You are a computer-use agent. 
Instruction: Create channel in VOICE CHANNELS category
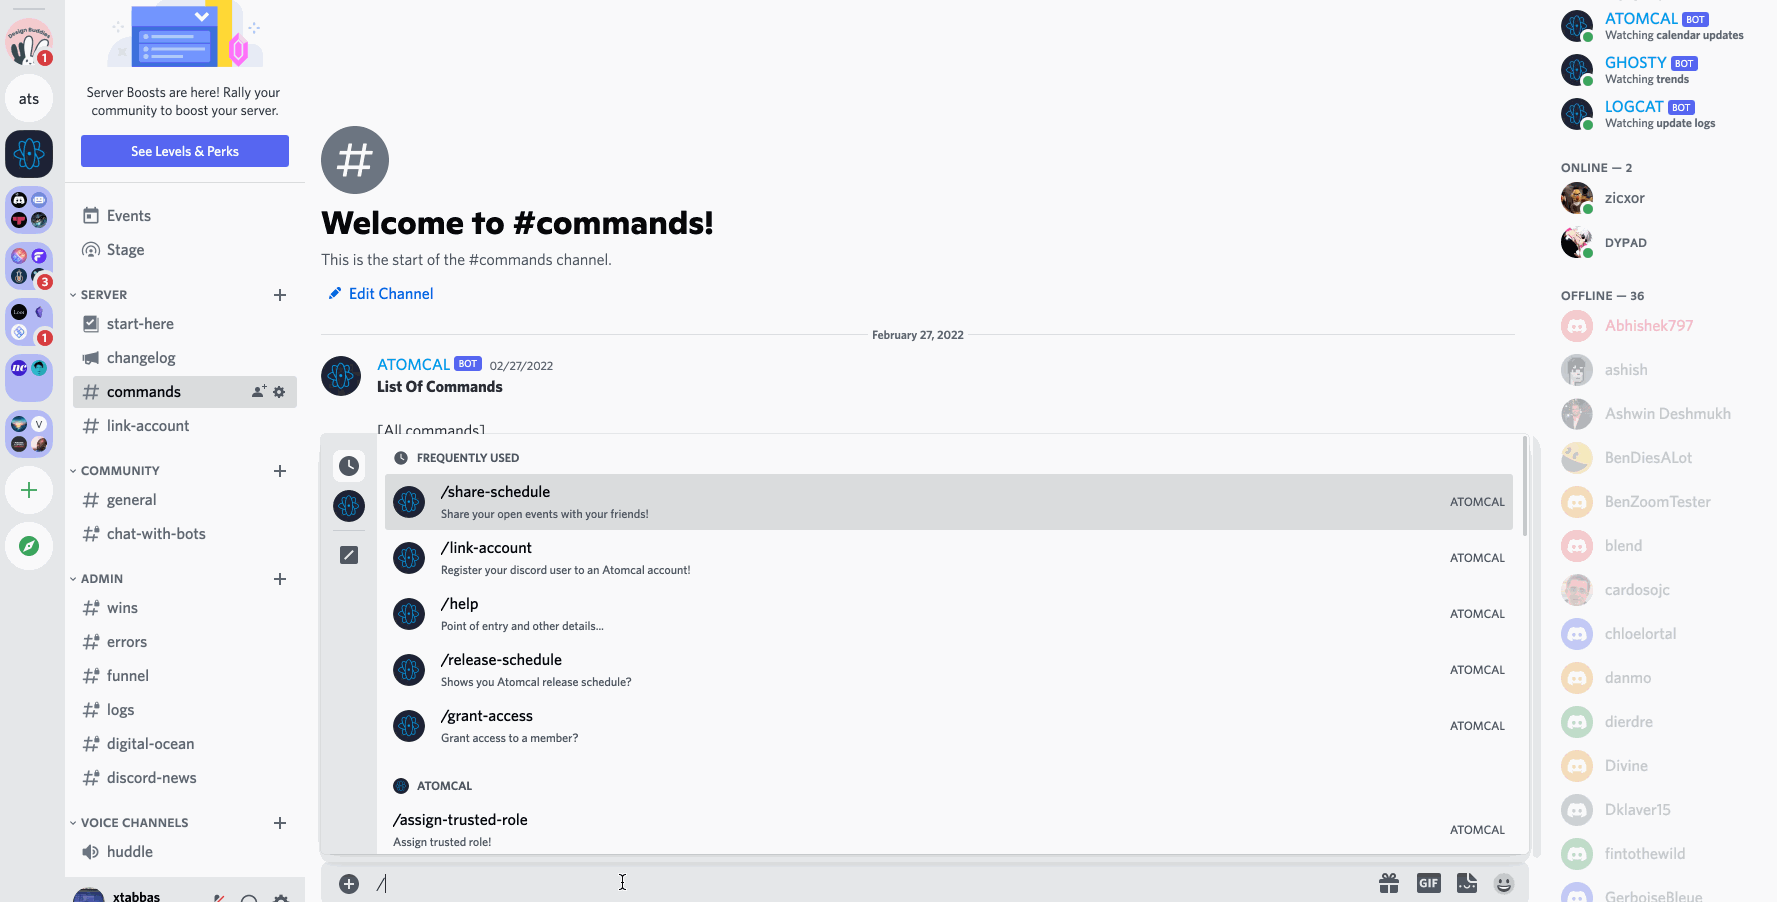pyautogui.click(x=280, y=823)
